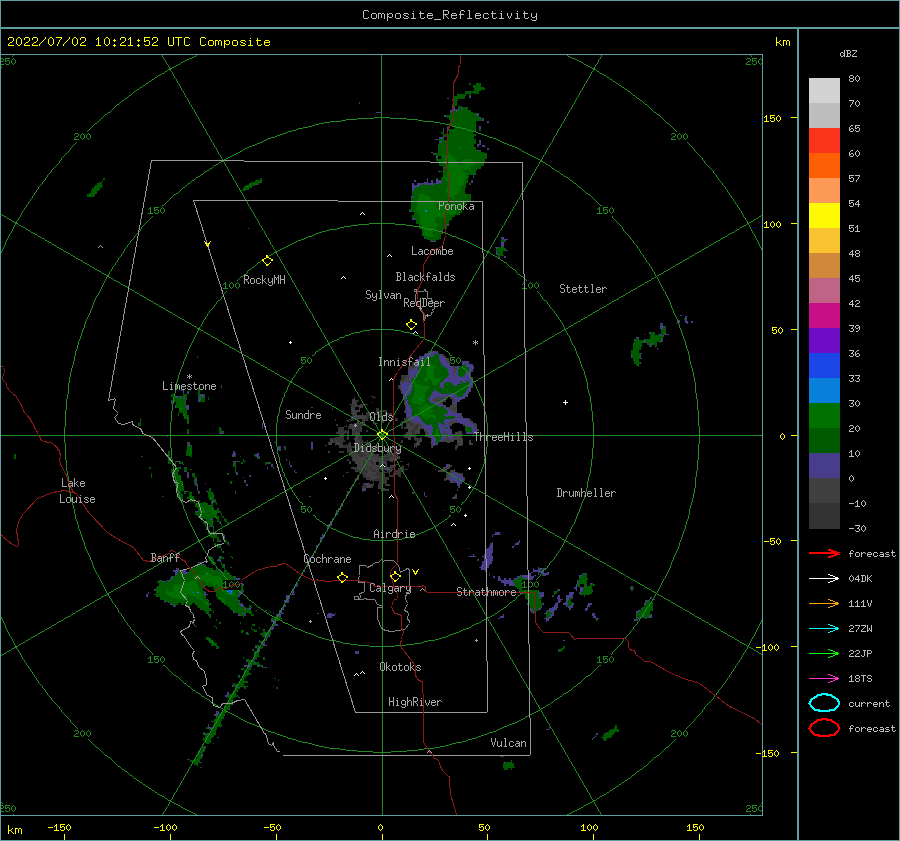This screenshot has height=841, width=900.
Task: Click the Stettler city label
Action: (583, 289)
